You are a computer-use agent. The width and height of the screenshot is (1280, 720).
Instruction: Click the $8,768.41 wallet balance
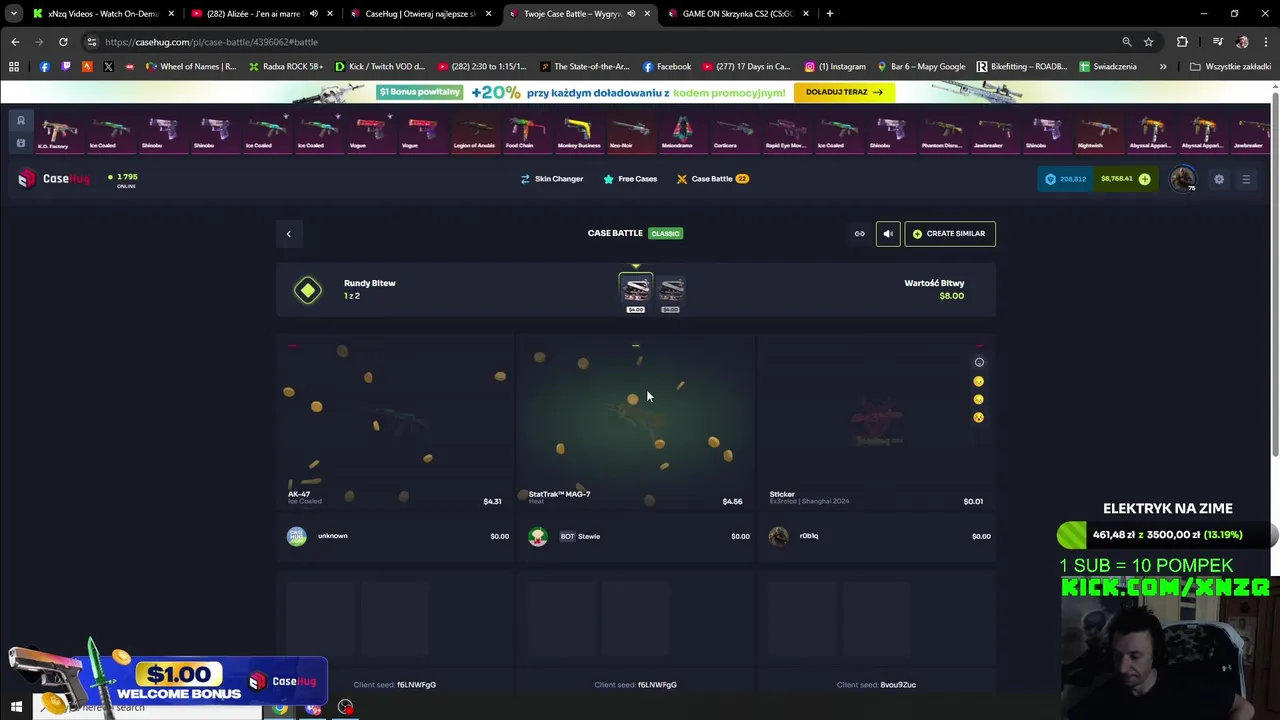pos(1117,179)
